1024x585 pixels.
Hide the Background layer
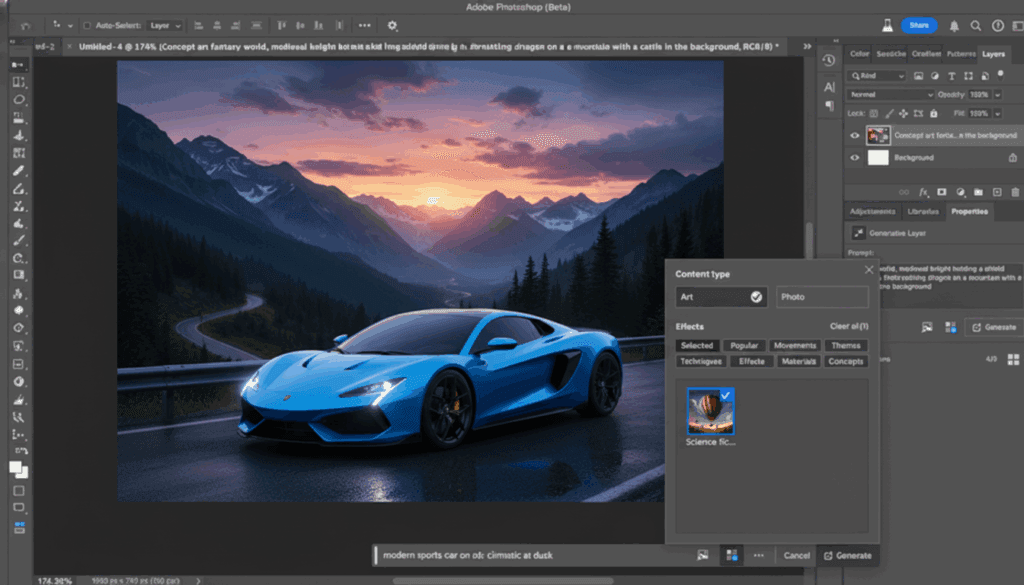click(855, 157)
